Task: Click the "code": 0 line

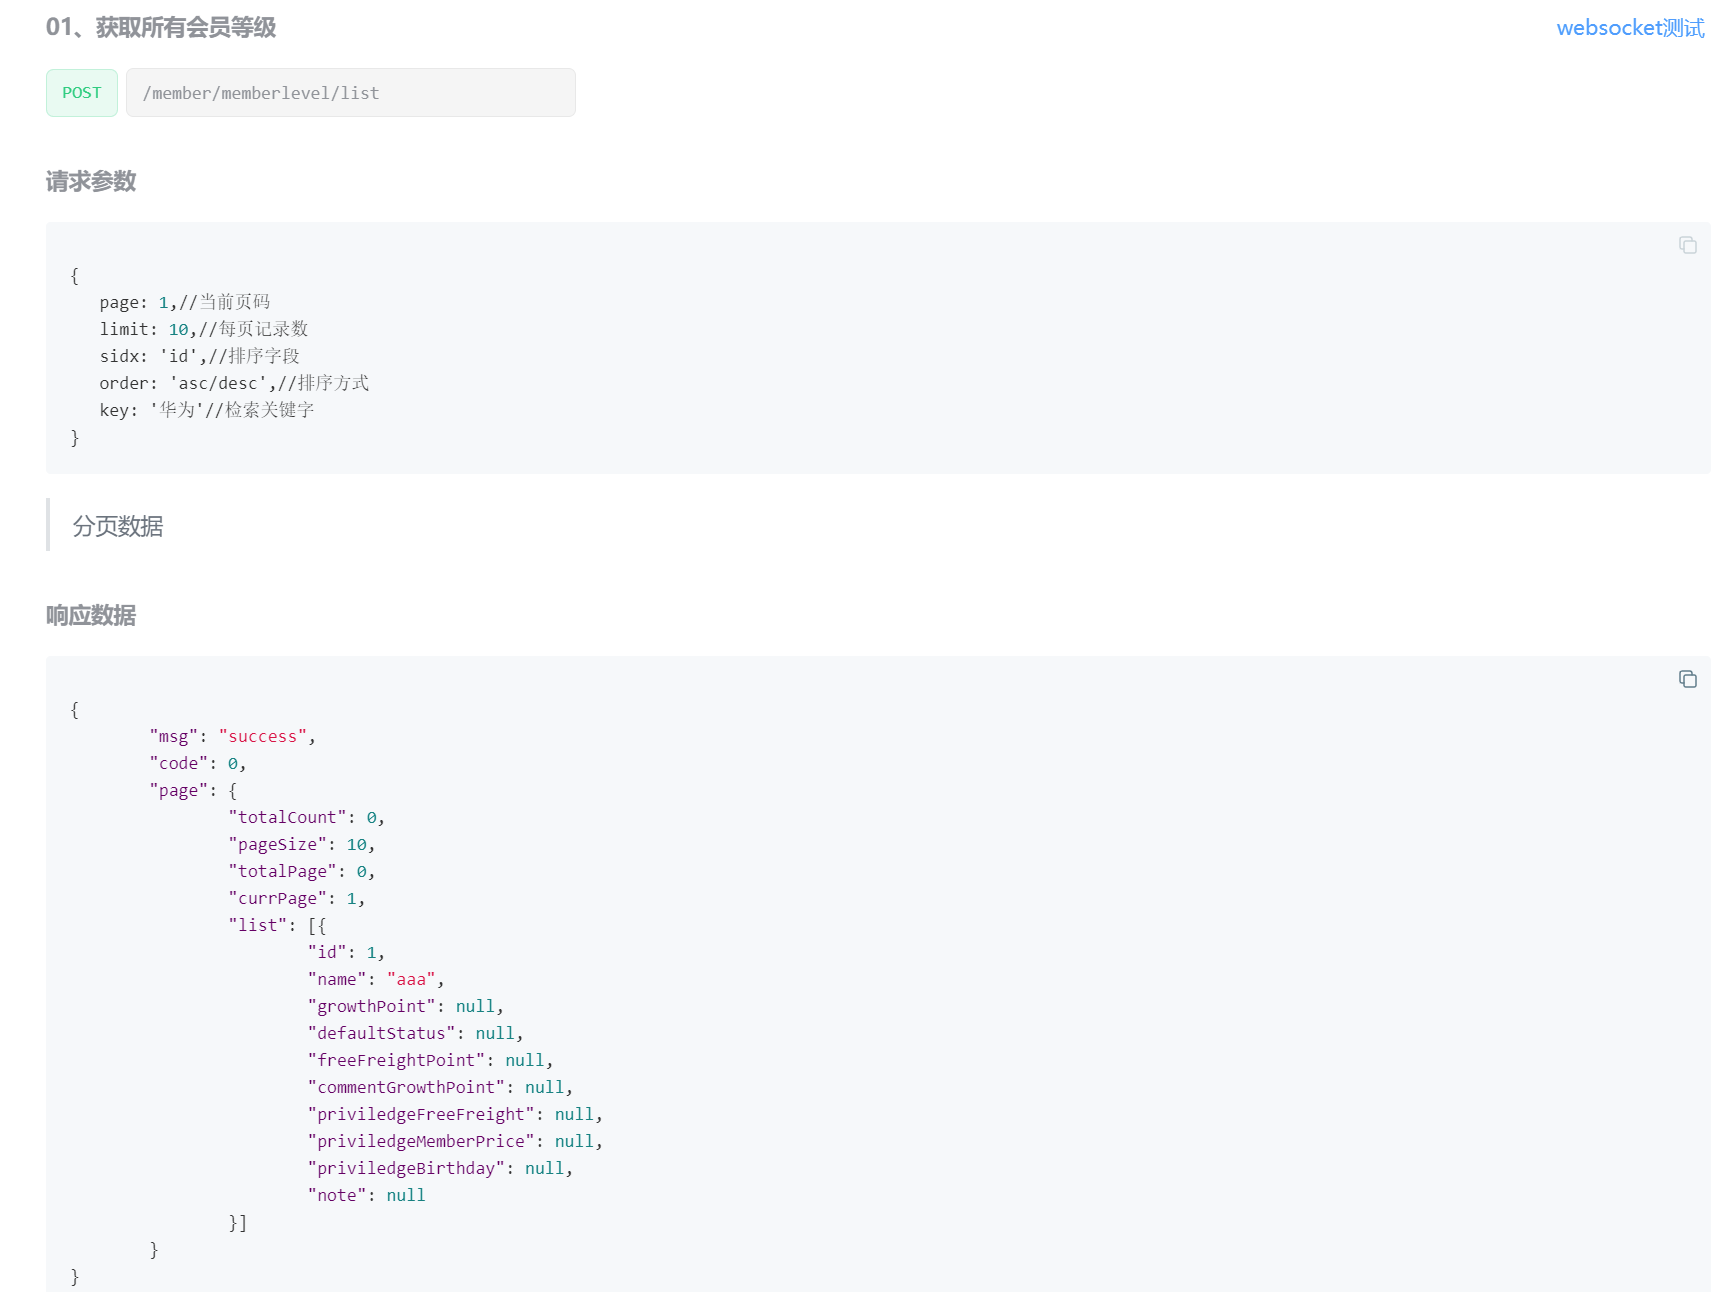Action: (x=198, y=763)
